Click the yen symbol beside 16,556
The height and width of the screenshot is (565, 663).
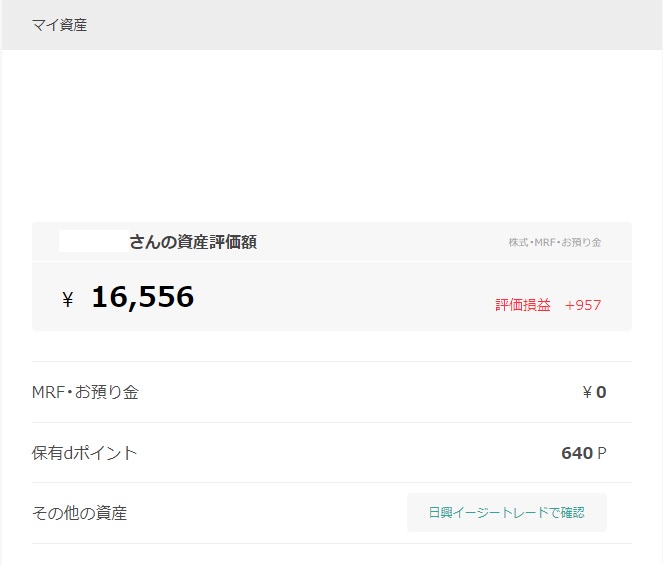tap(68, 299)
